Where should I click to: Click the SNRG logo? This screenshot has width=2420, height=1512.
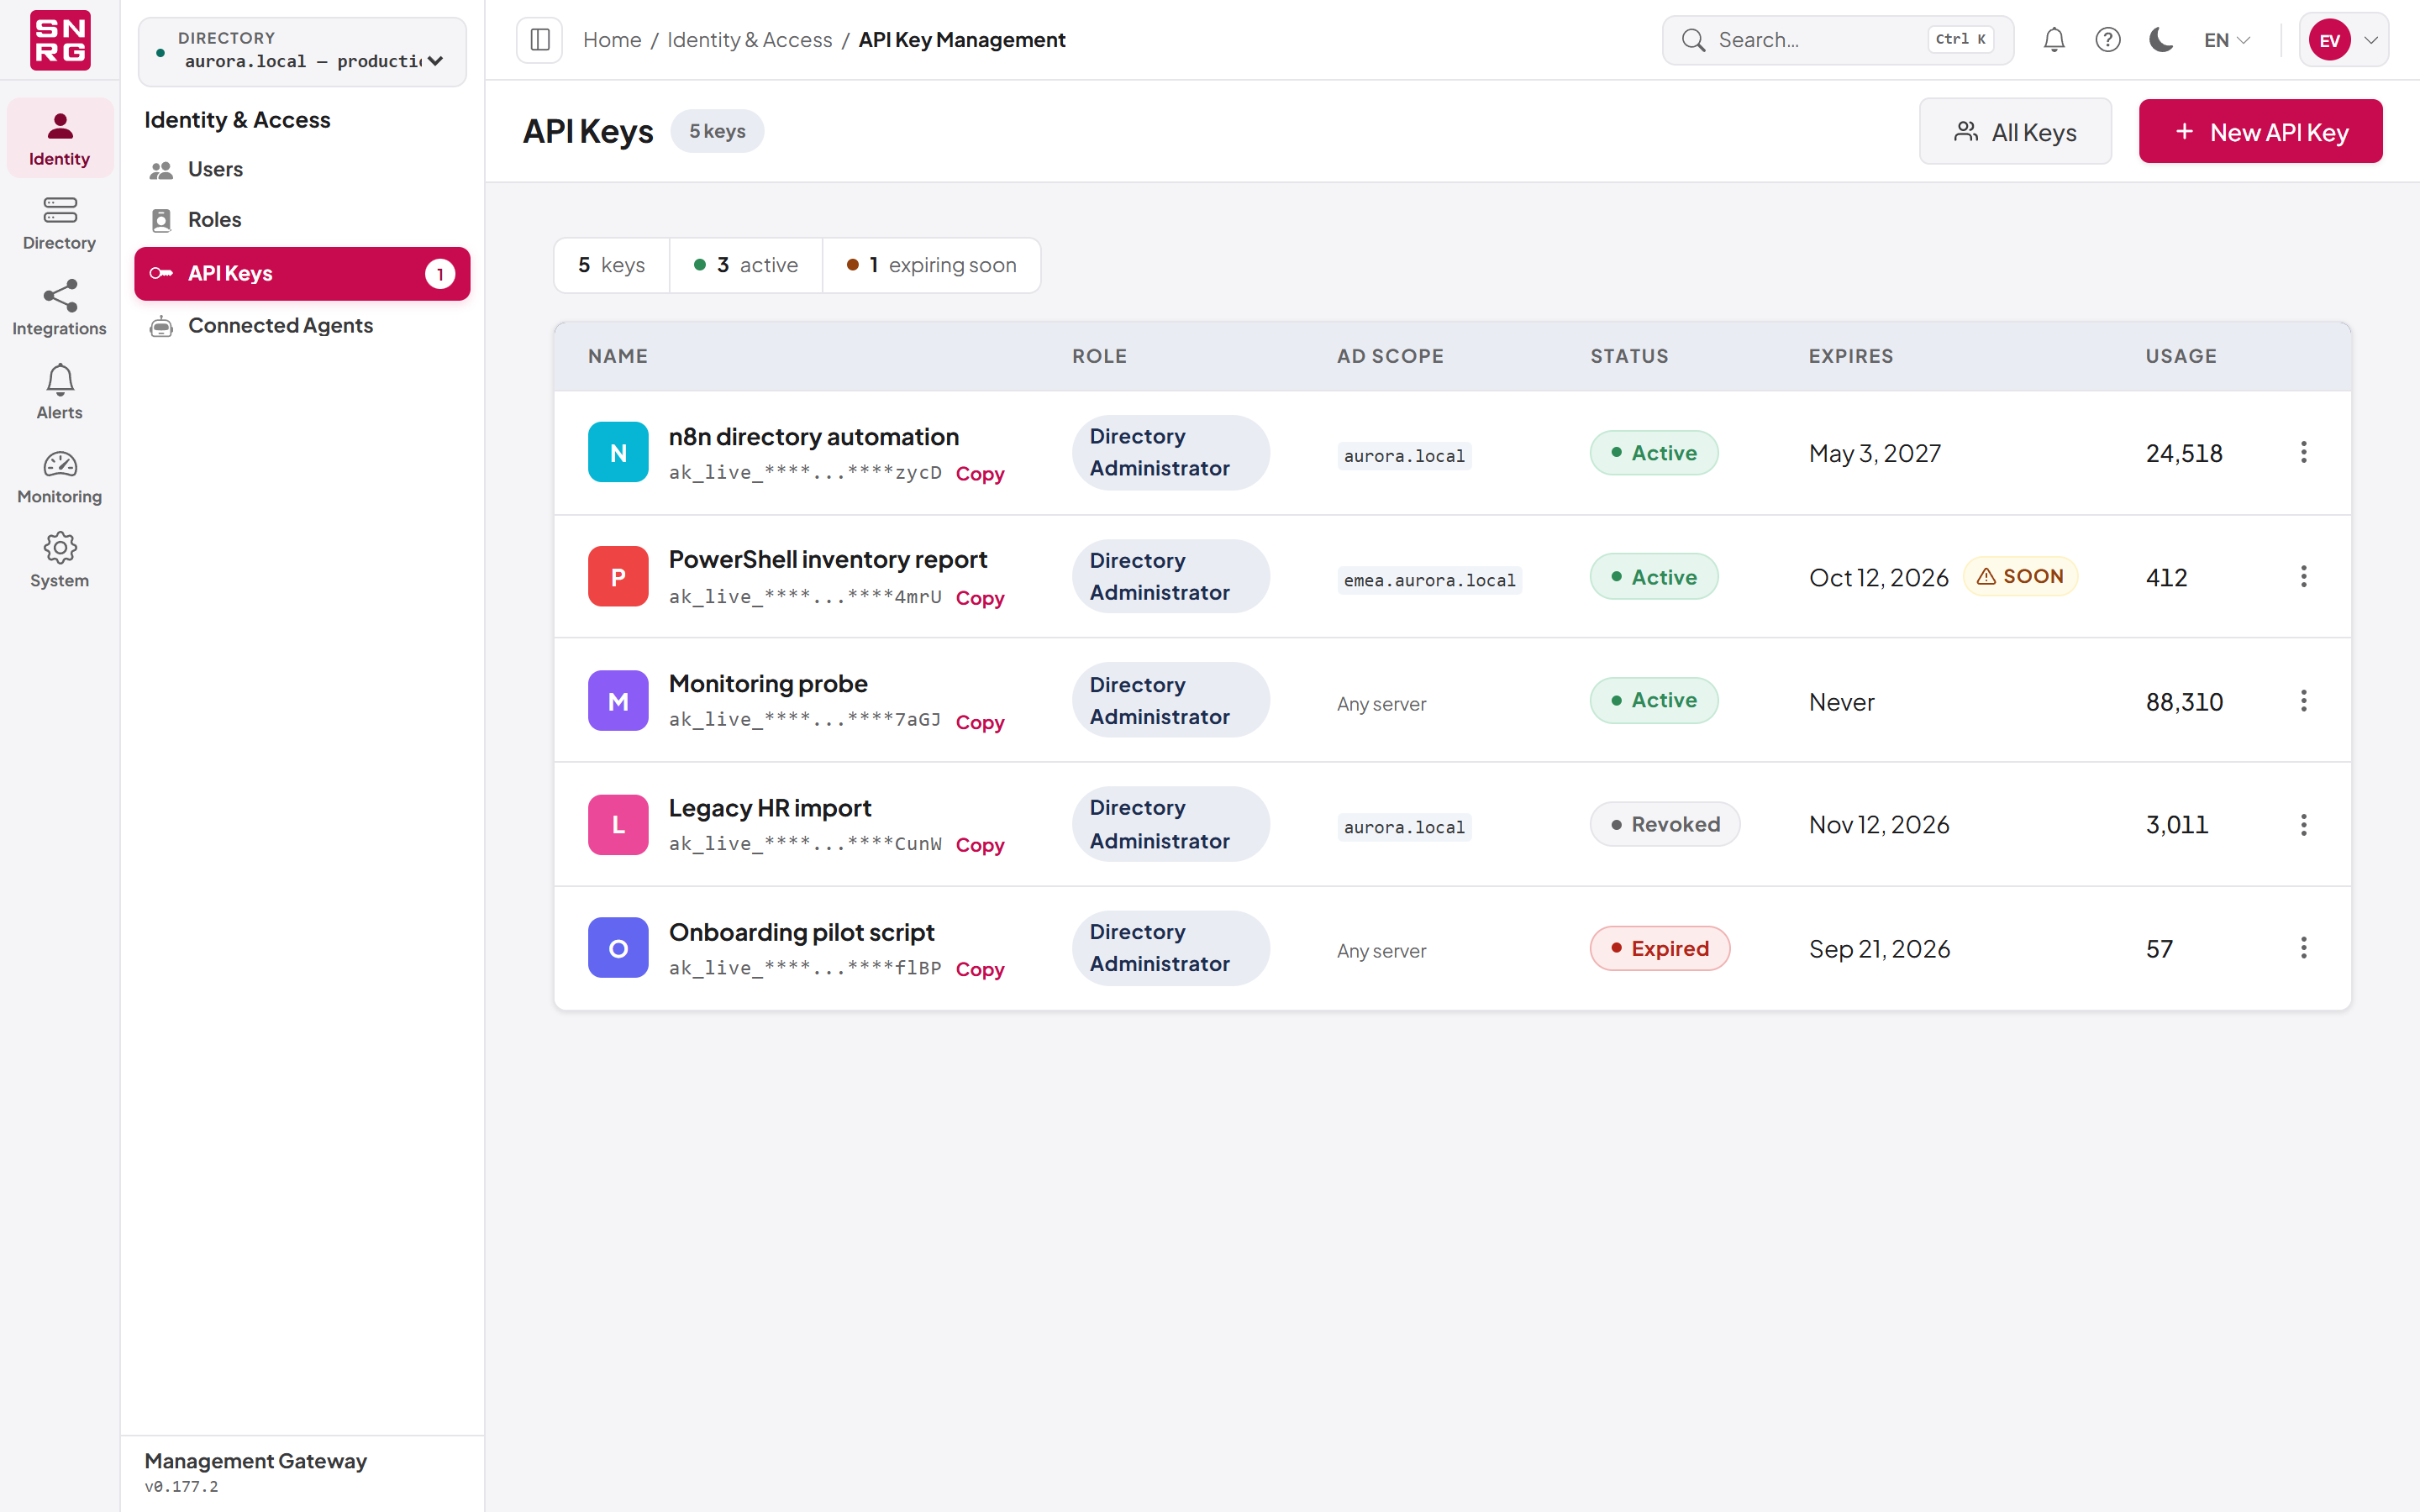pyautogui.click(x=60, y=40)
